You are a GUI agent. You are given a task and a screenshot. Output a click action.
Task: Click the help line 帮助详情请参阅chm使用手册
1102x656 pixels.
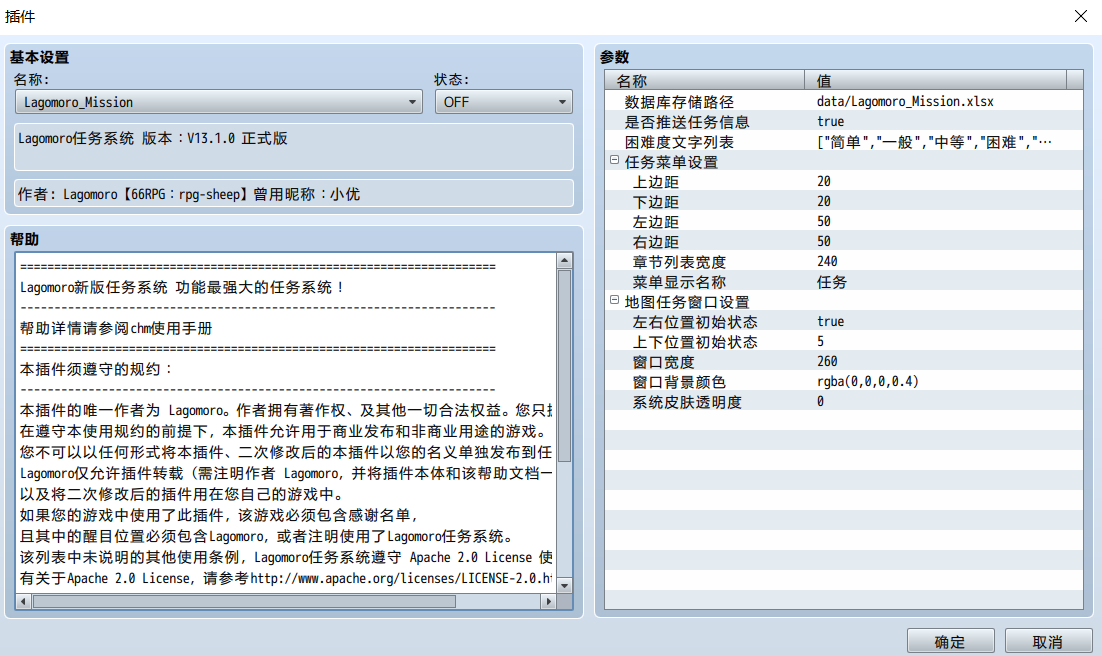point(116,328)
